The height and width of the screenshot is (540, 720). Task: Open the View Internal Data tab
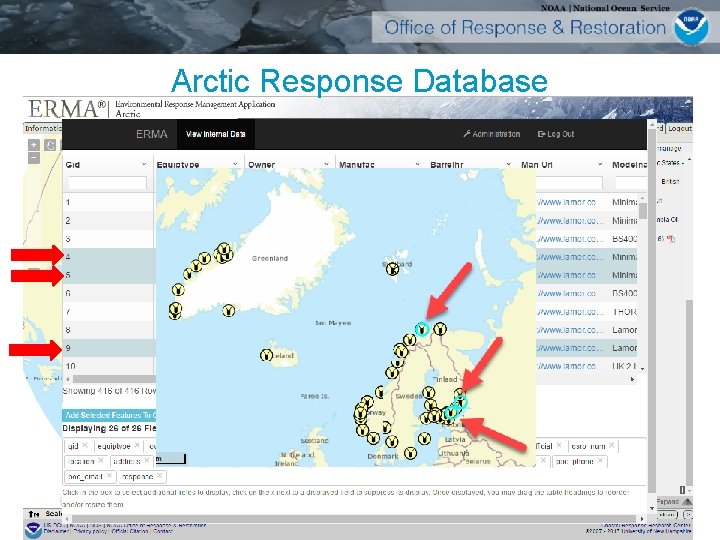click(x=215, y=134)
